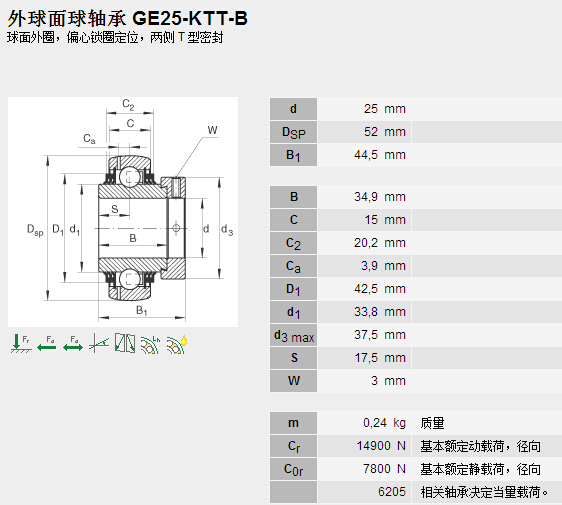Image resolution: width=562 pixels, height=505 pixels.
Task: Click the value 20,2 mm
Action: click(x=380, y=242)
